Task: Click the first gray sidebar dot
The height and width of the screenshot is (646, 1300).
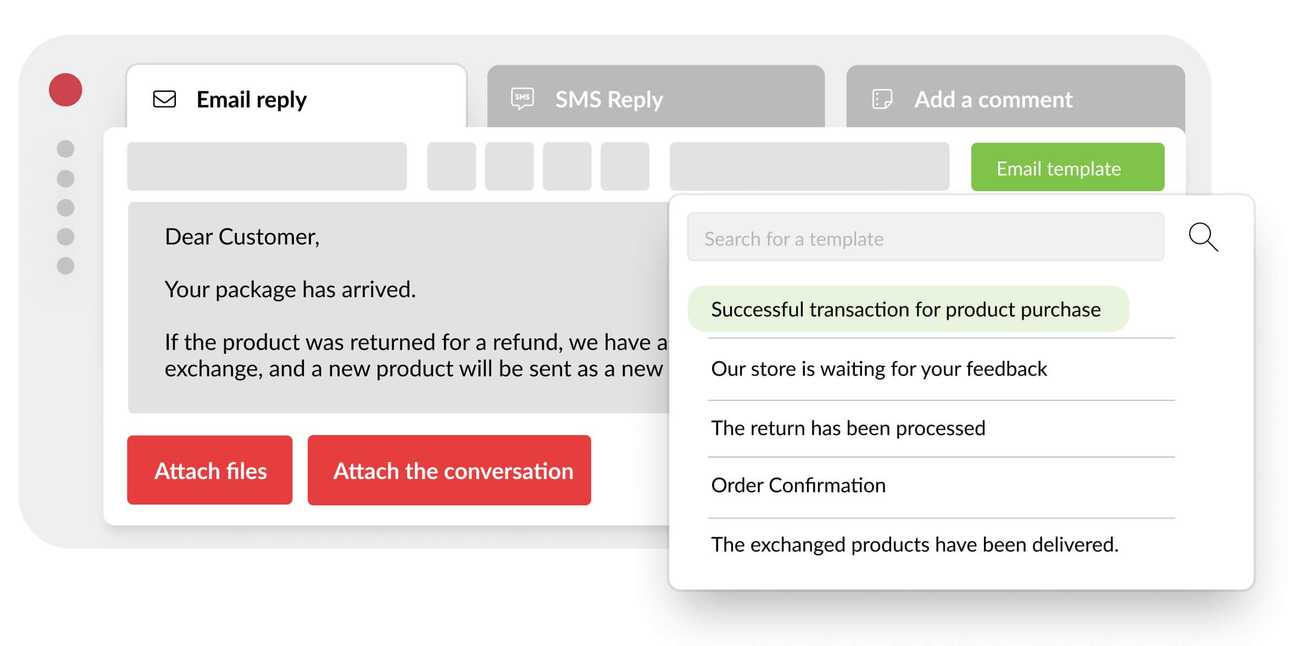Action: [x=66, y=149]
